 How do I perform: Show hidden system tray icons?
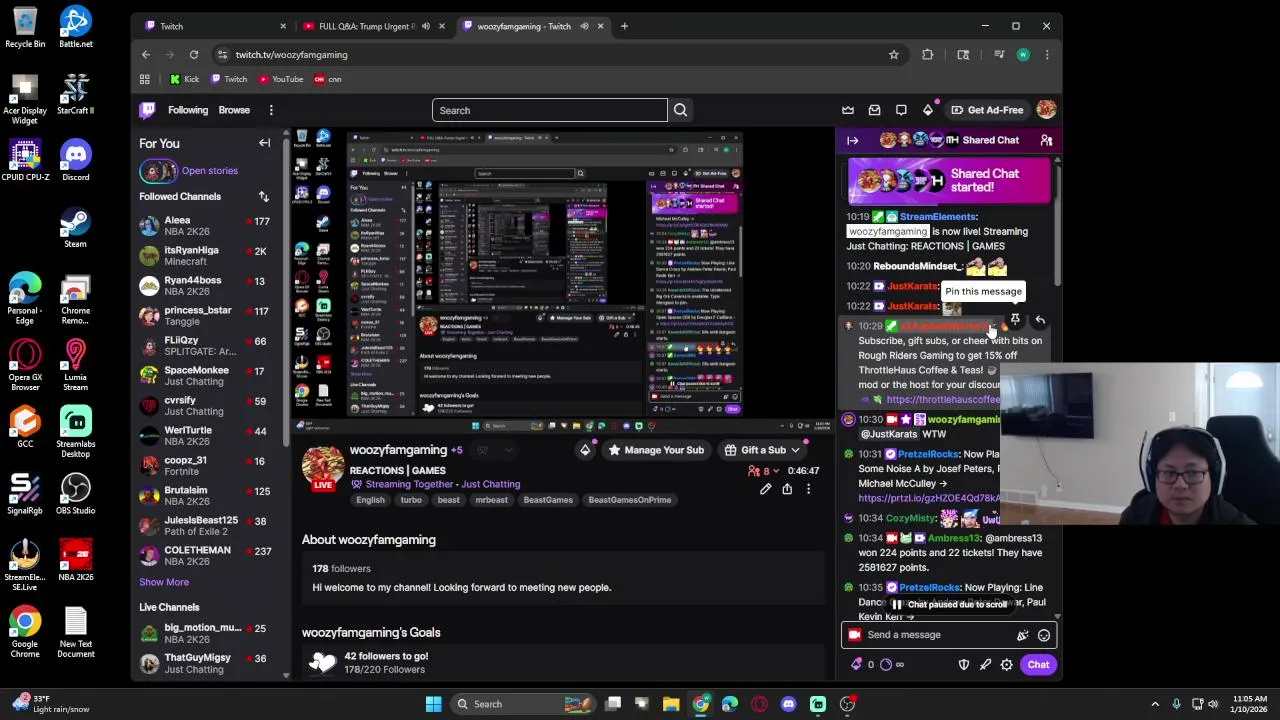(1155, 704)
